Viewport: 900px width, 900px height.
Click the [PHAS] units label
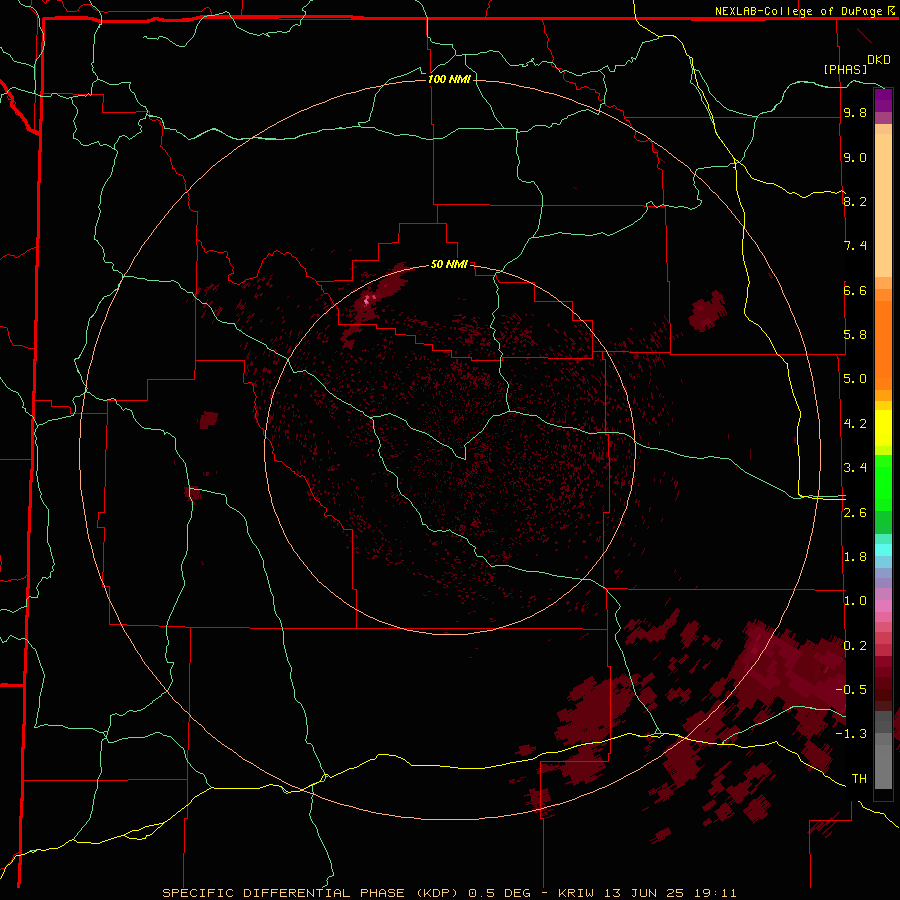pyautogui.click(x=845, y=69)
